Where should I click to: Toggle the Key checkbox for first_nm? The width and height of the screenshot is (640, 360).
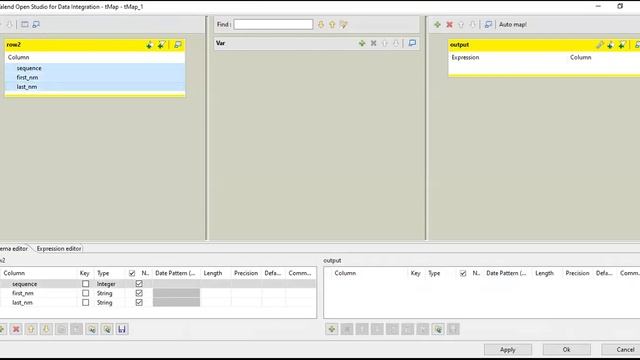point(85,293)
